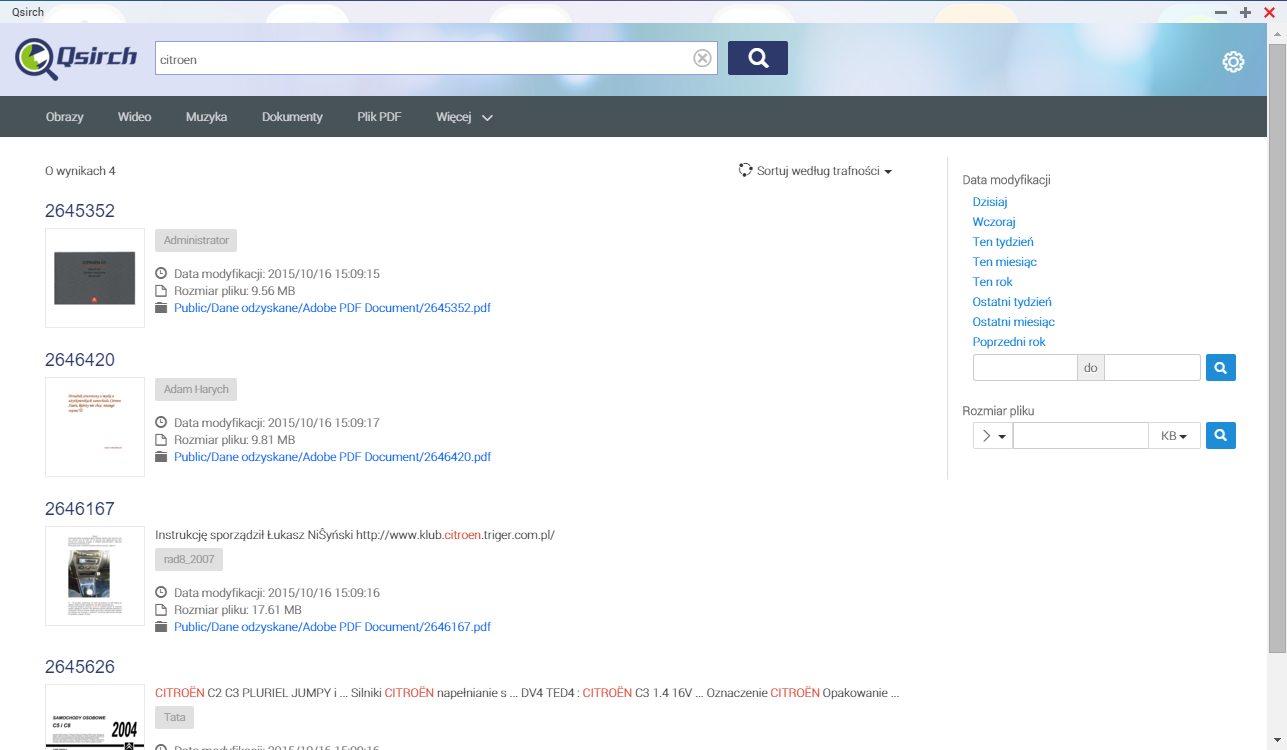Clear the search field with X icon
This screenshot has width=1287, height=750.
(703, 58)
